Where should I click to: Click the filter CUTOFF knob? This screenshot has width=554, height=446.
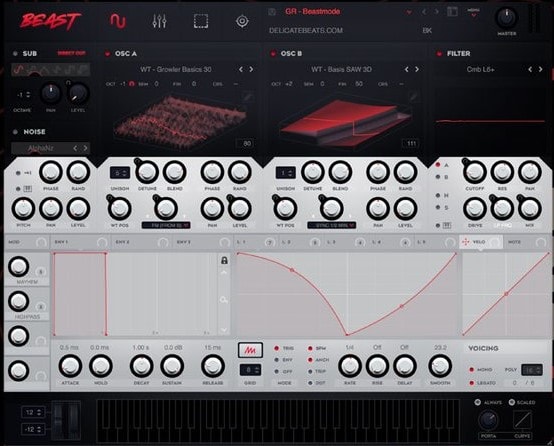475,172
